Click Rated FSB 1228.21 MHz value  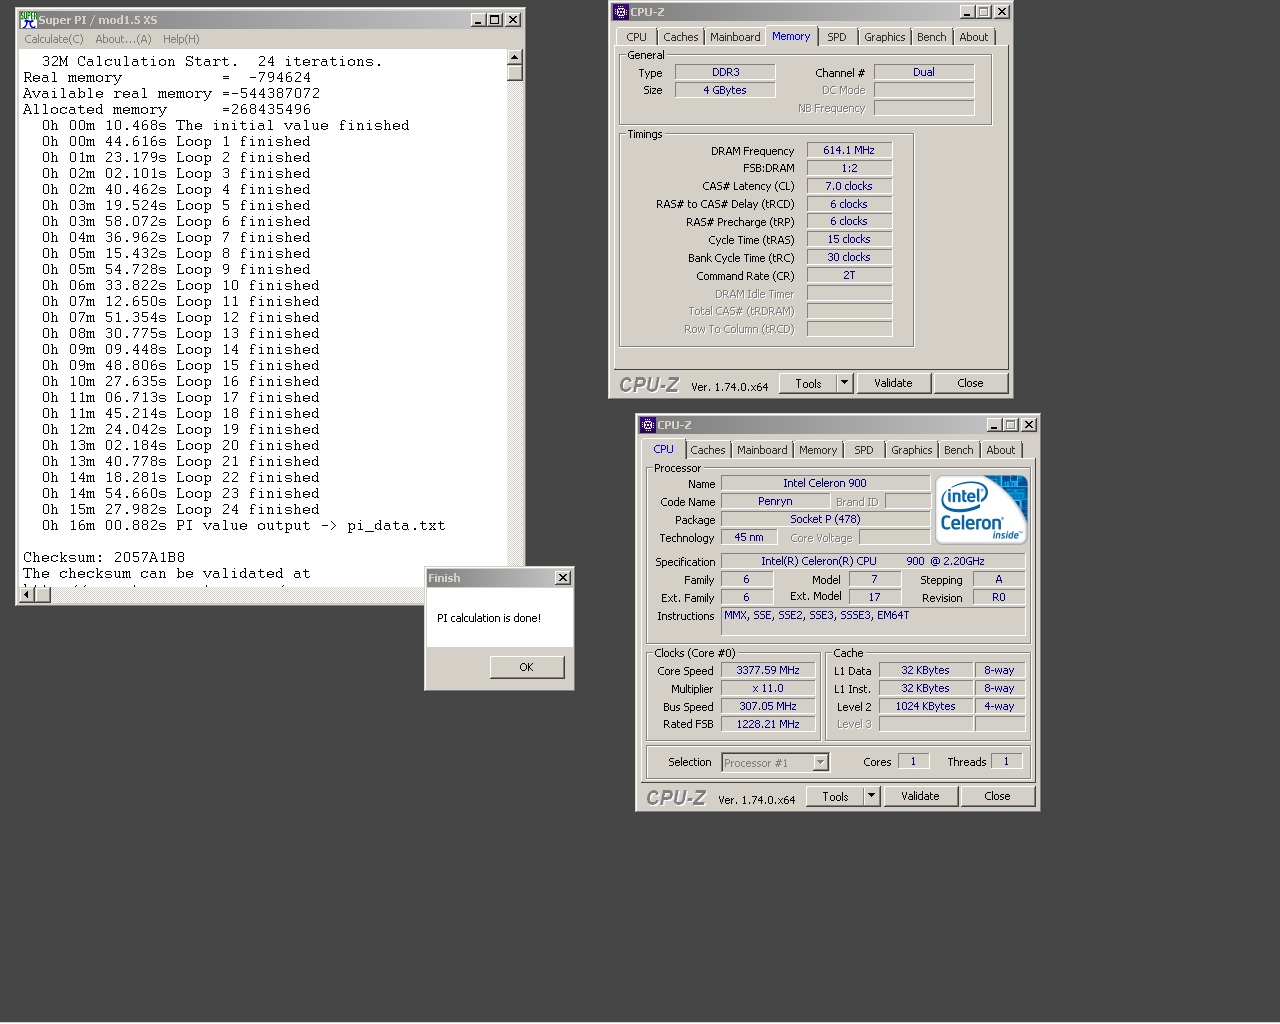(768, 724)
